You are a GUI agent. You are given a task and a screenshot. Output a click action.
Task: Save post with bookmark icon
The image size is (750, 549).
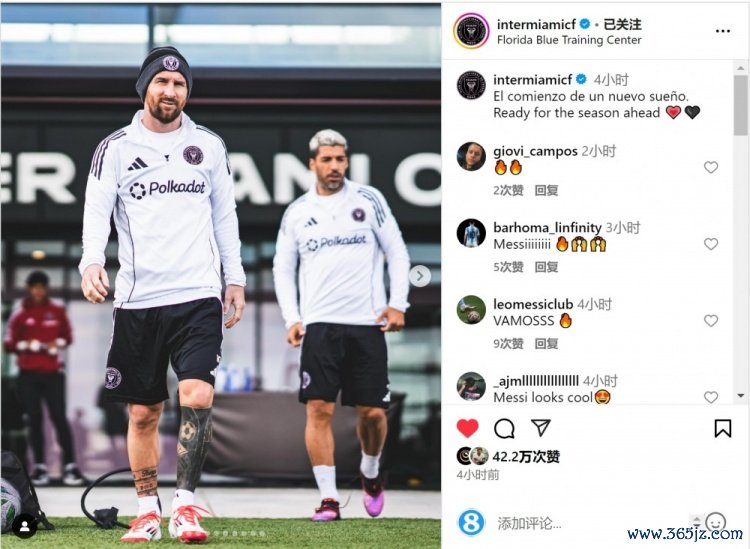[722, 428]
